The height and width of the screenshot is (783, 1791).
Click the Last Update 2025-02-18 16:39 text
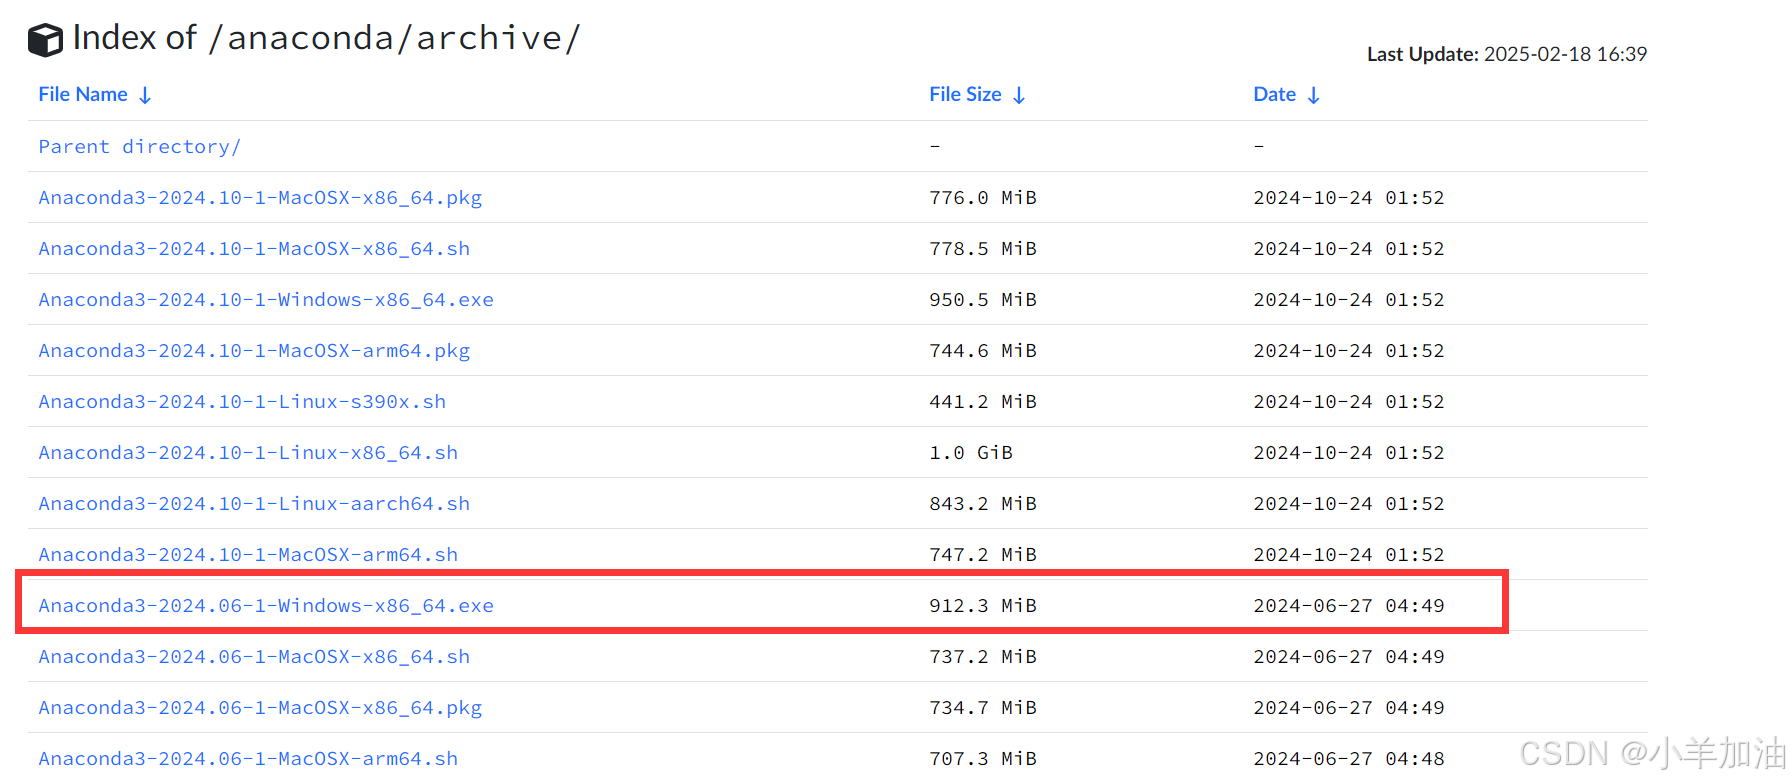point(1507,54)
